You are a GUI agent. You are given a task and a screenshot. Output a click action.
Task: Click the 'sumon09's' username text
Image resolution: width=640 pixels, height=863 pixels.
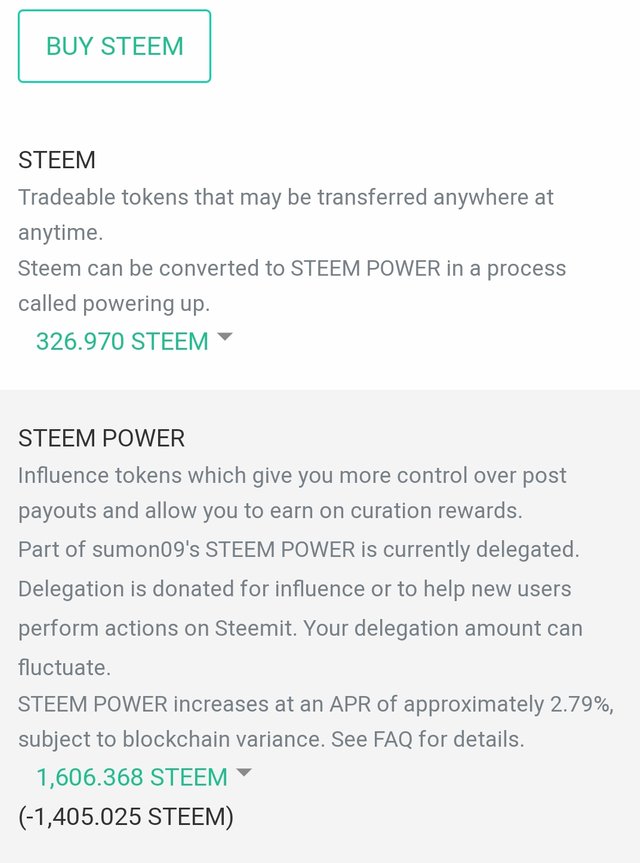146,549
